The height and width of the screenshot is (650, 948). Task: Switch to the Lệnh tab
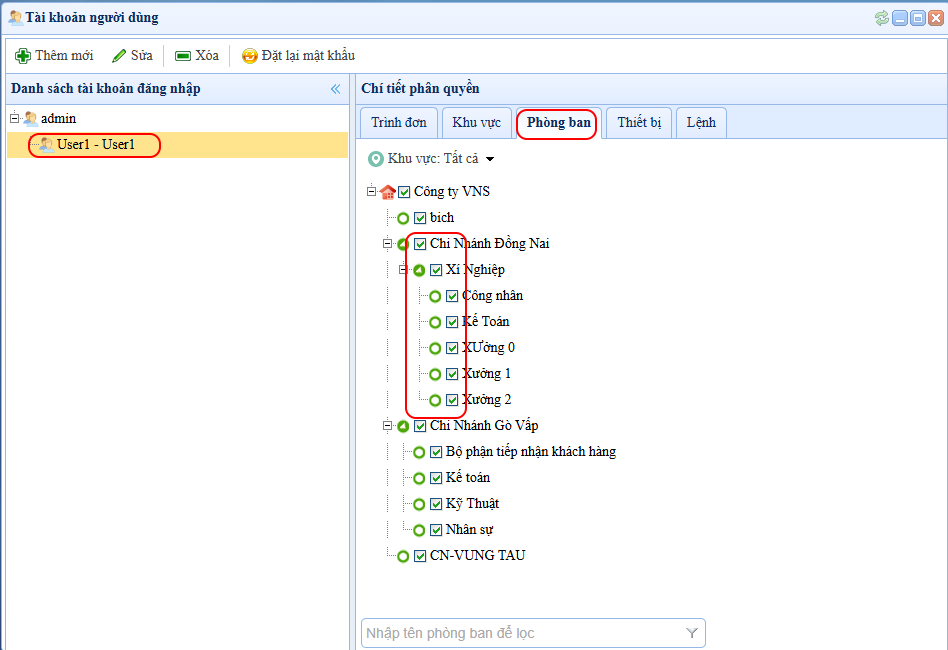[x=701, y=123]
